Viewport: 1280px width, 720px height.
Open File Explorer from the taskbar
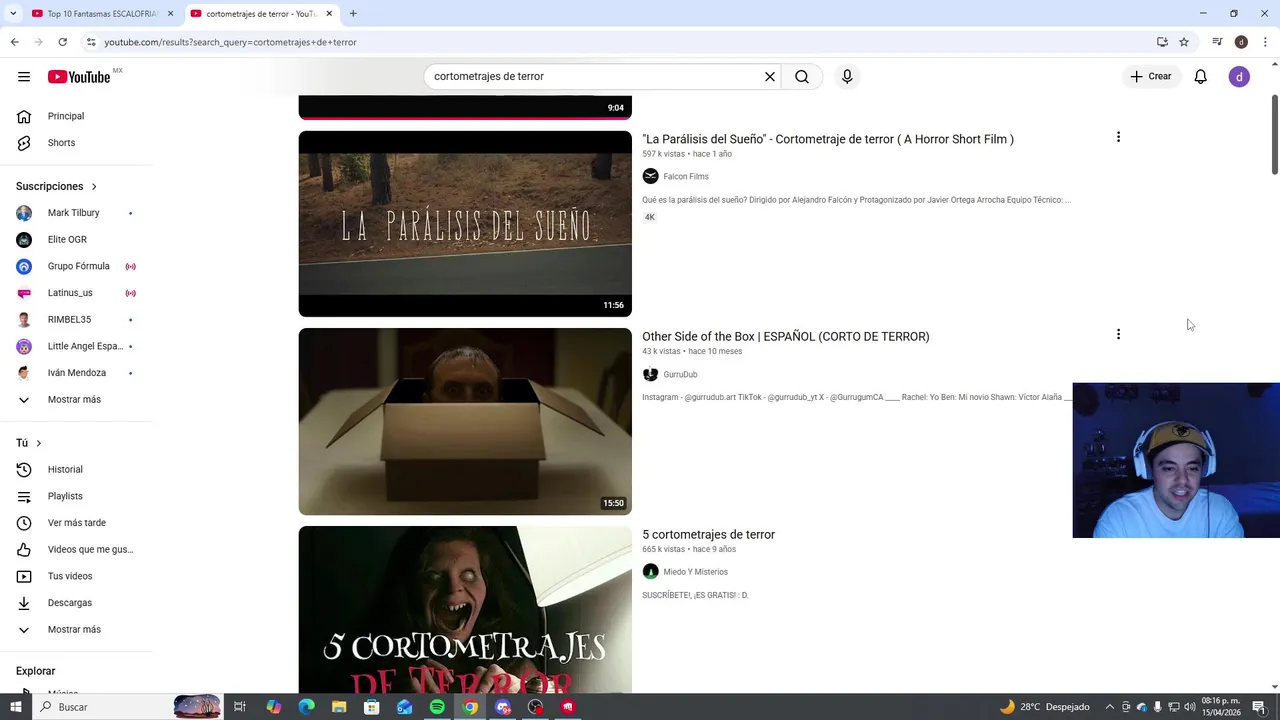339,707
